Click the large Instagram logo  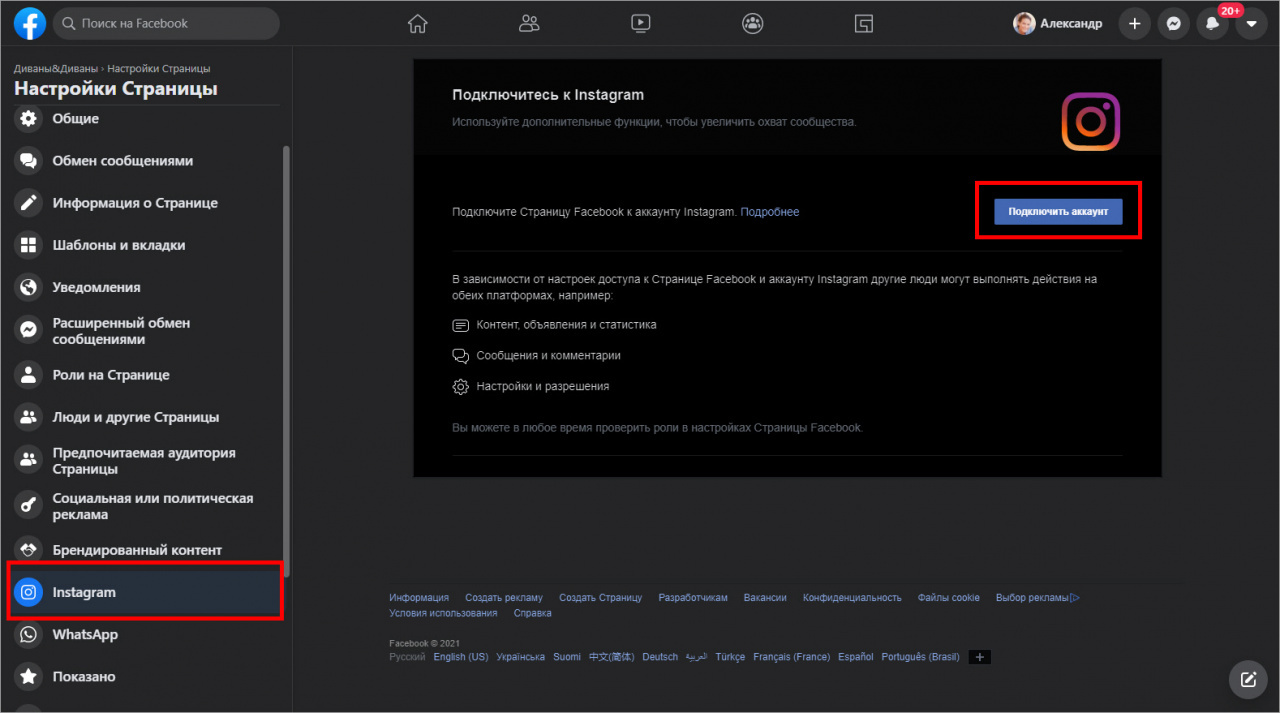[x=1091, y=122]
